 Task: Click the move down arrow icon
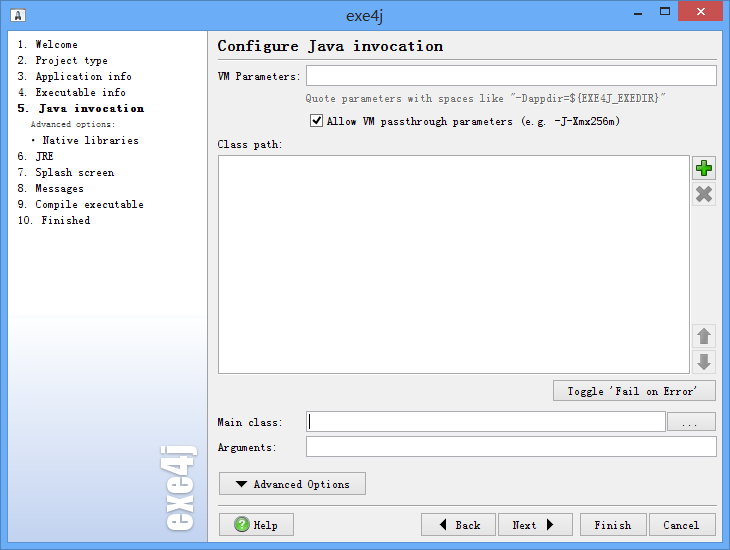(703, 362)
